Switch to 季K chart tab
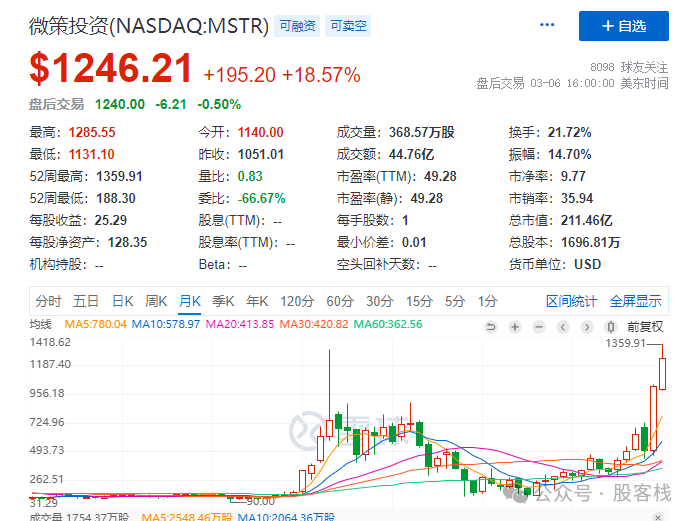The height and width of the screenshot is (521, 694). [224, 301]
